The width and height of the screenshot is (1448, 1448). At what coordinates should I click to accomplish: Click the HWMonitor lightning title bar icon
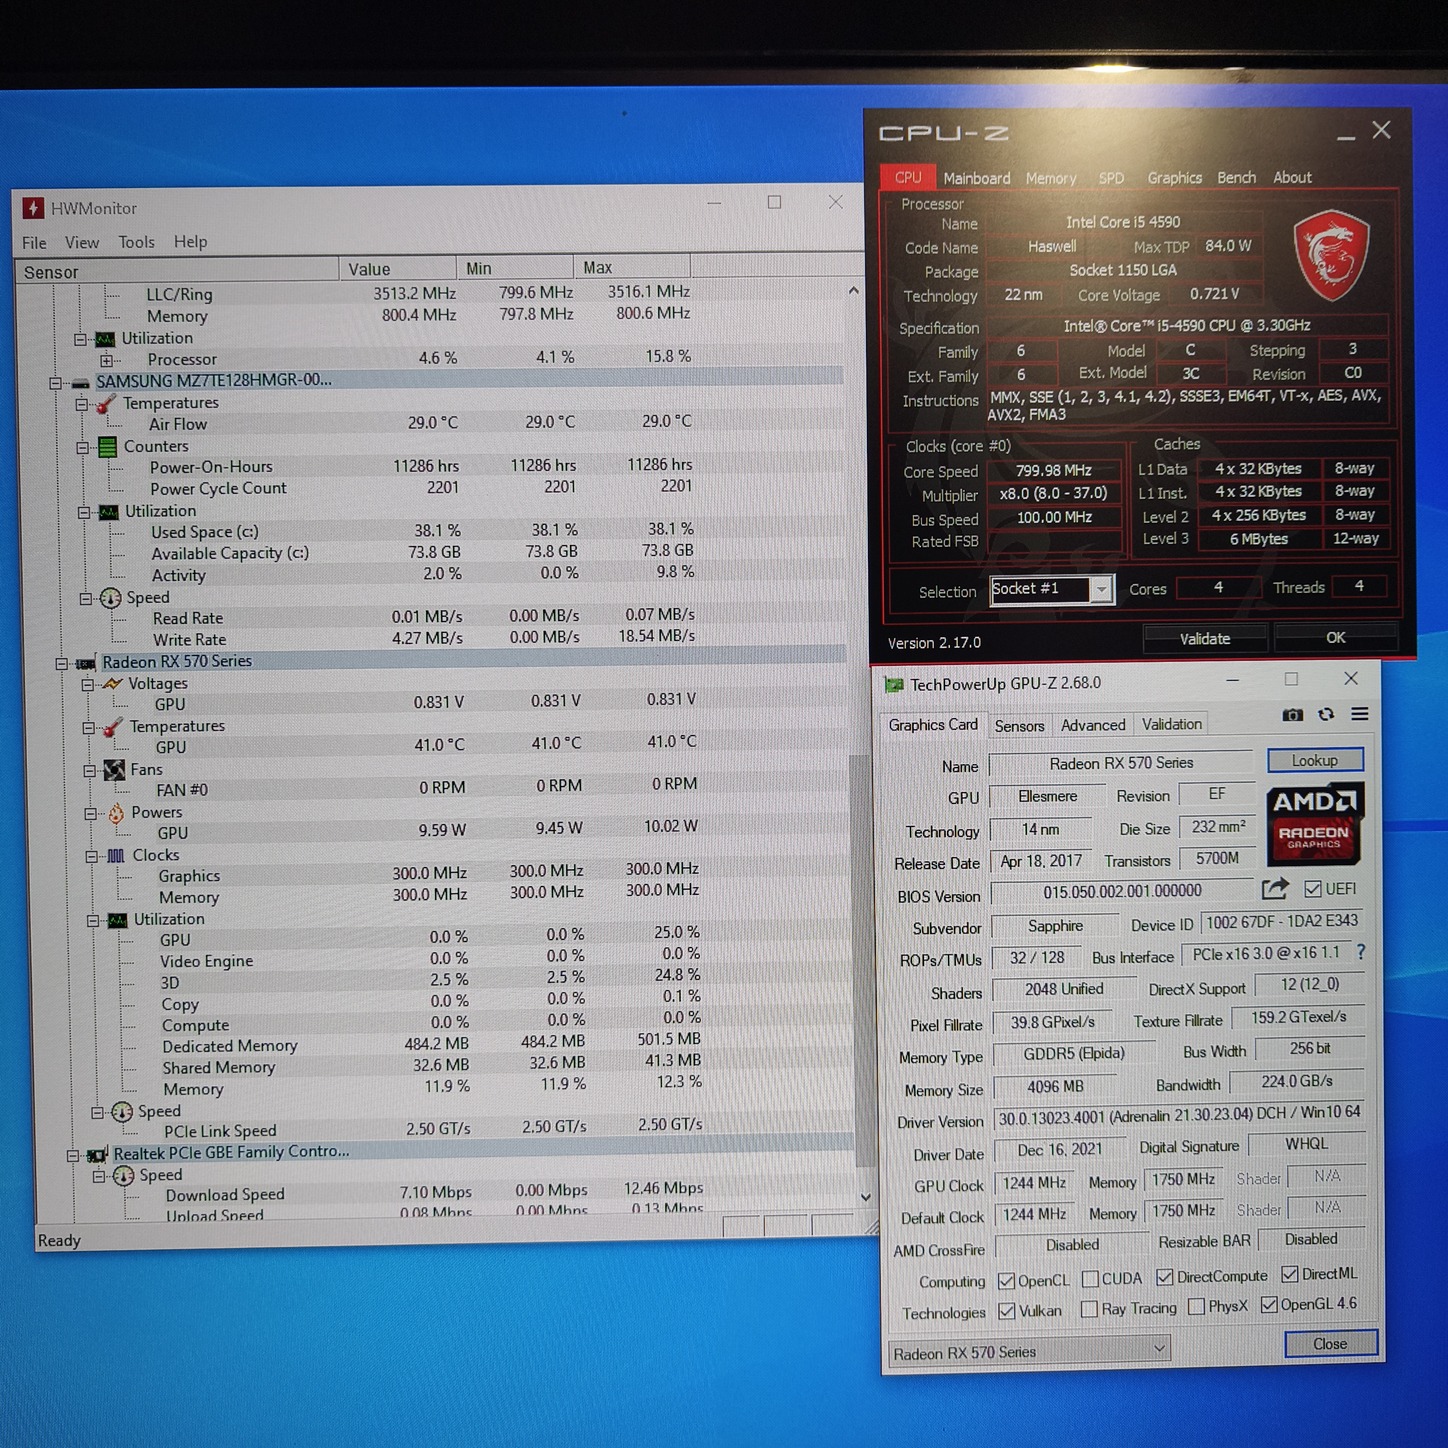33,208
